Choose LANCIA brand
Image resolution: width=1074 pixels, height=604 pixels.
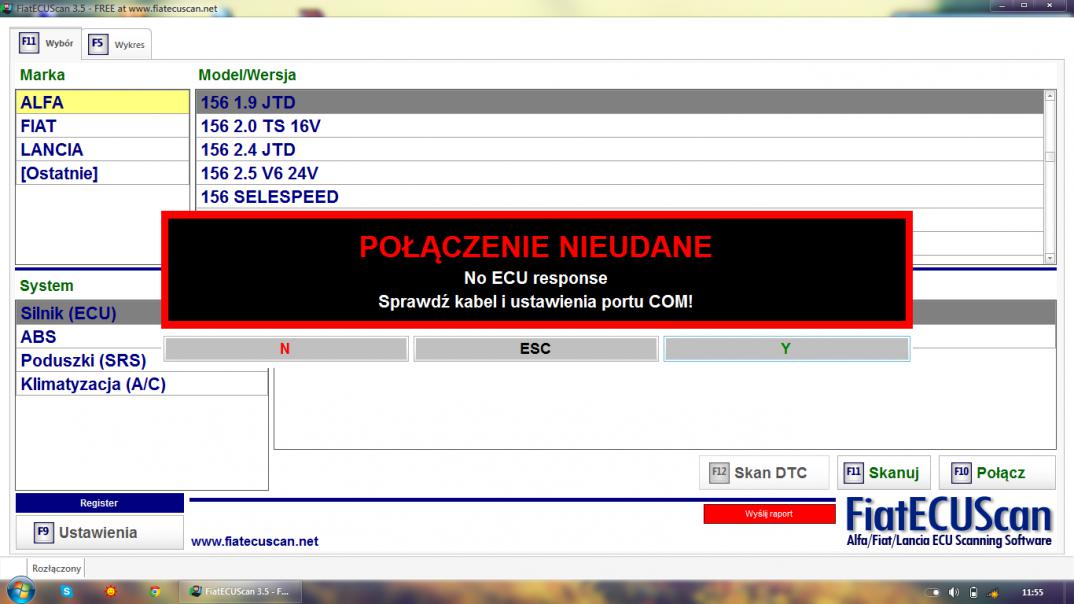102,149
